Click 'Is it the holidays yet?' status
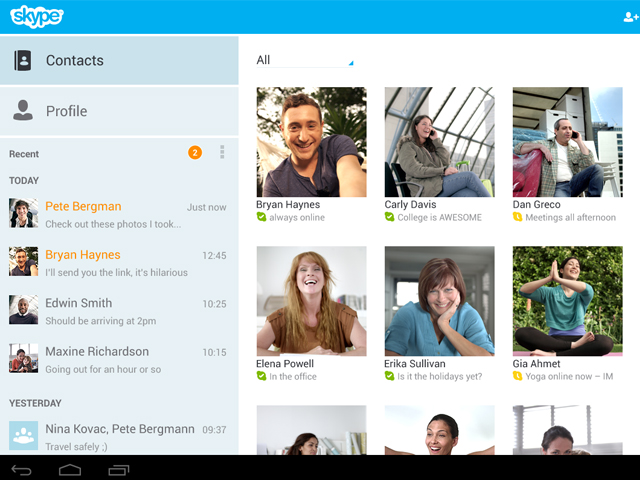Screen dimensions: 640x480 (x=440, y=376)
